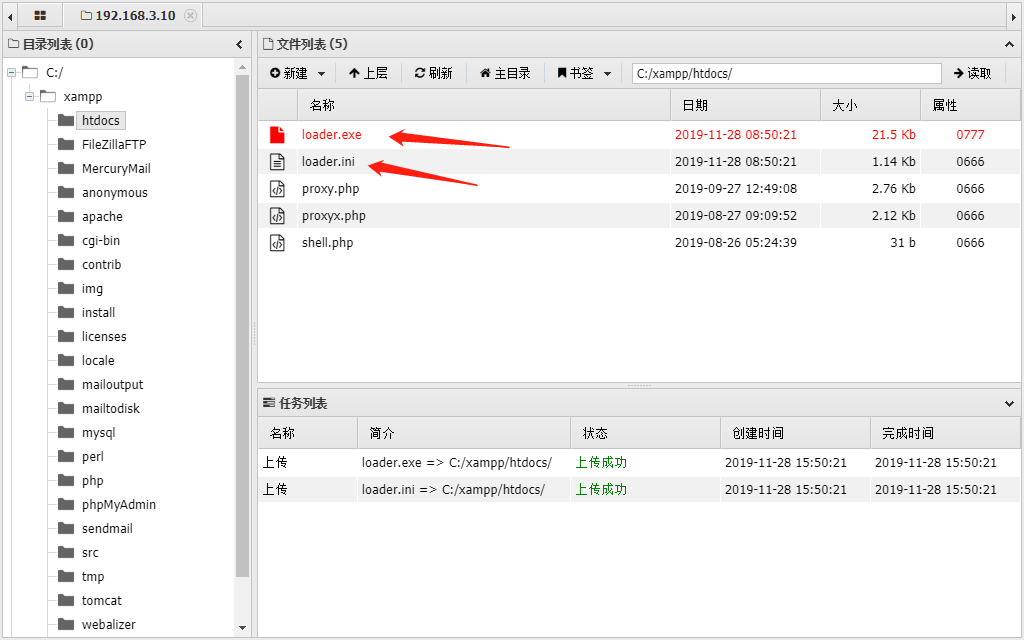Click the loader.exe file icon
The height and width of the screenshot is (640, 1024).
click(x=278, y=135)
